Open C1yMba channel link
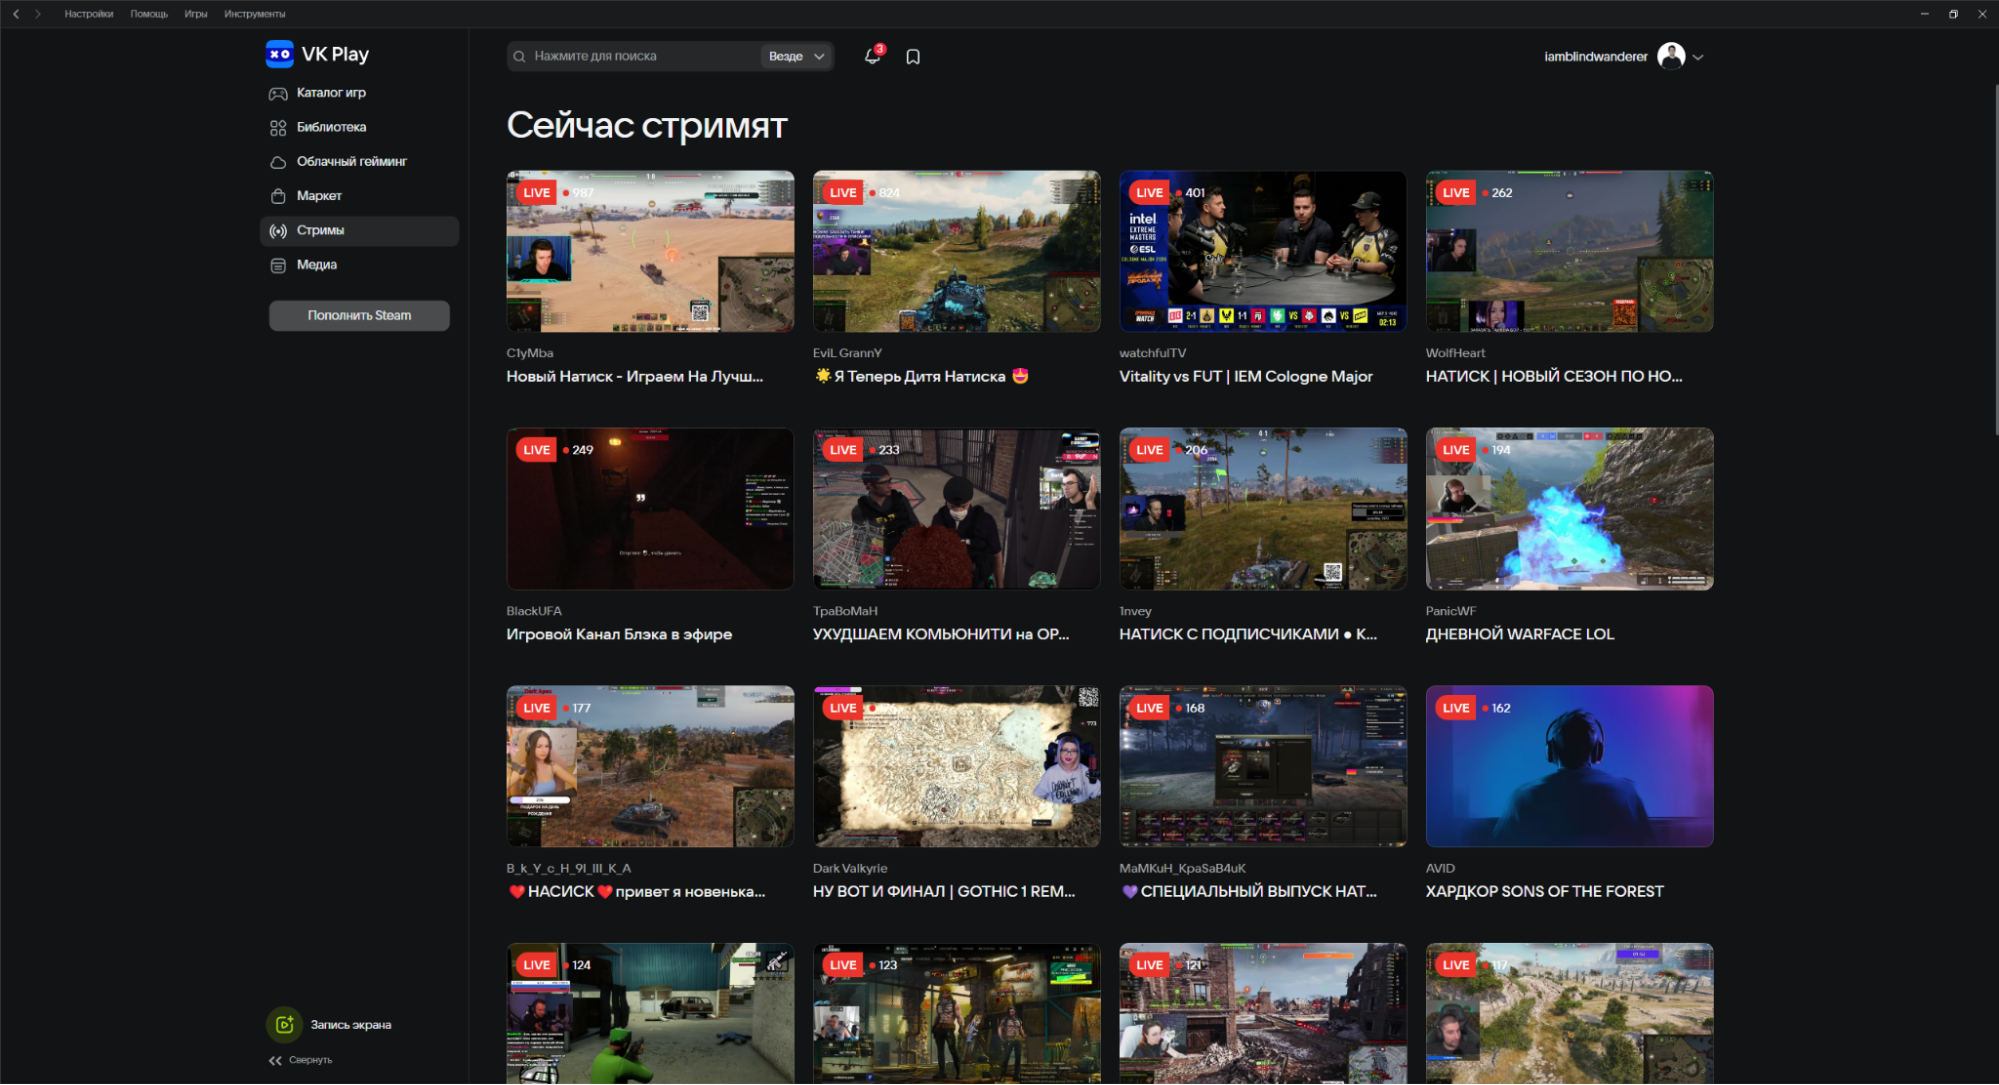The image size is (1999, 1085). click(529, 353)
